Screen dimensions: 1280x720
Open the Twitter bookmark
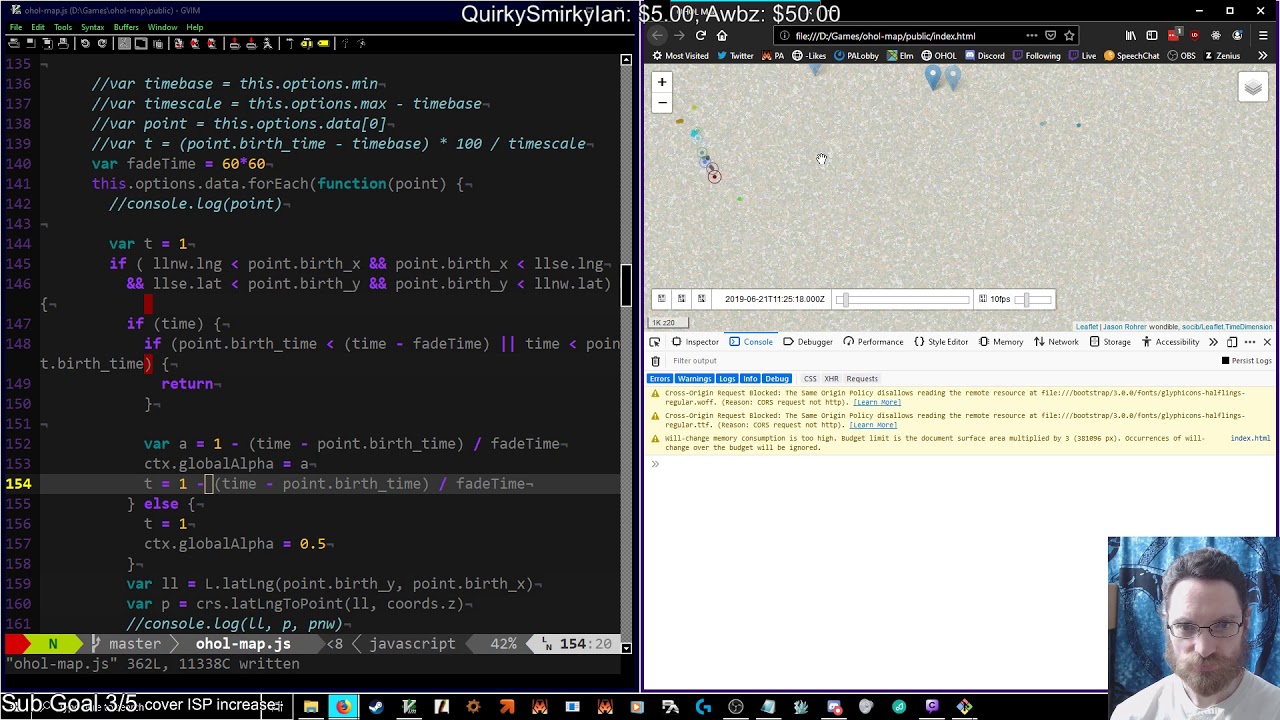pyautogui.click(x=735, y=56)
